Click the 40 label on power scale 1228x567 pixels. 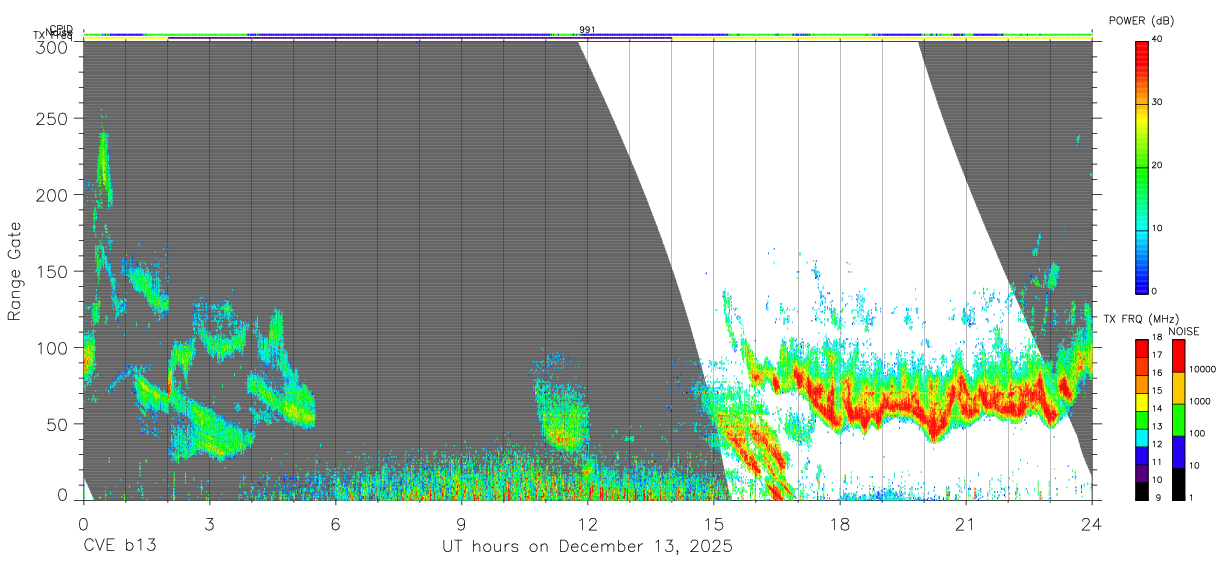click(x=1158, y=39)
